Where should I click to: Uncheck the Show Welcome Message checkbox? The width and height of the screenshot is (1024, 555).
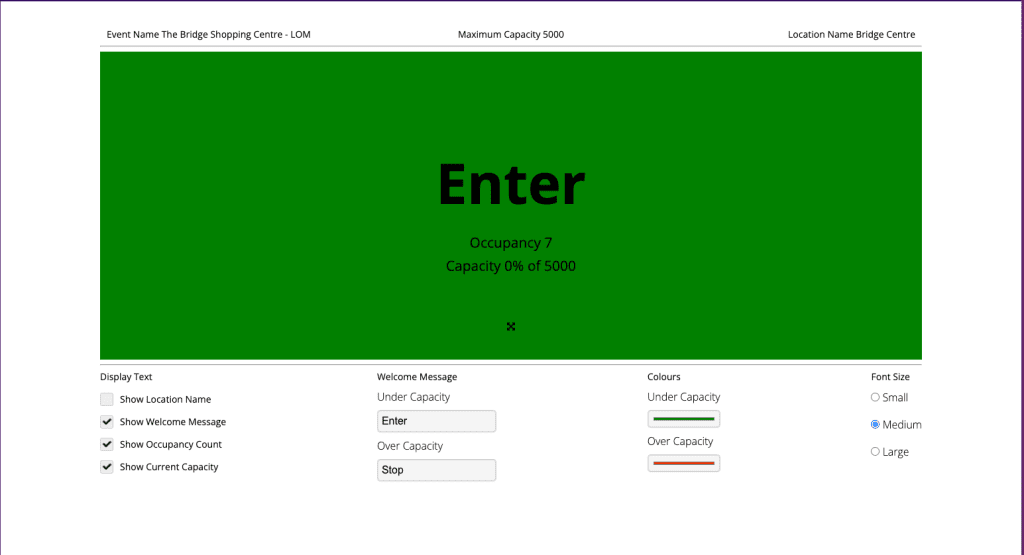(x=107, y=422)
